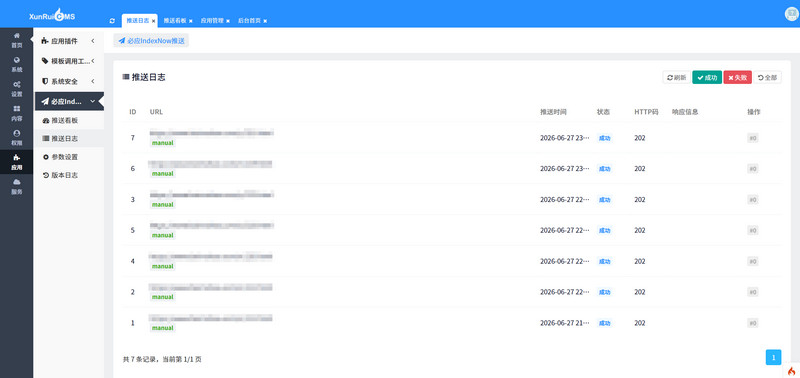800x378 pixels.
Task: Click the 202 HTTP code in row 5
Action: click(x=640, y=230)
